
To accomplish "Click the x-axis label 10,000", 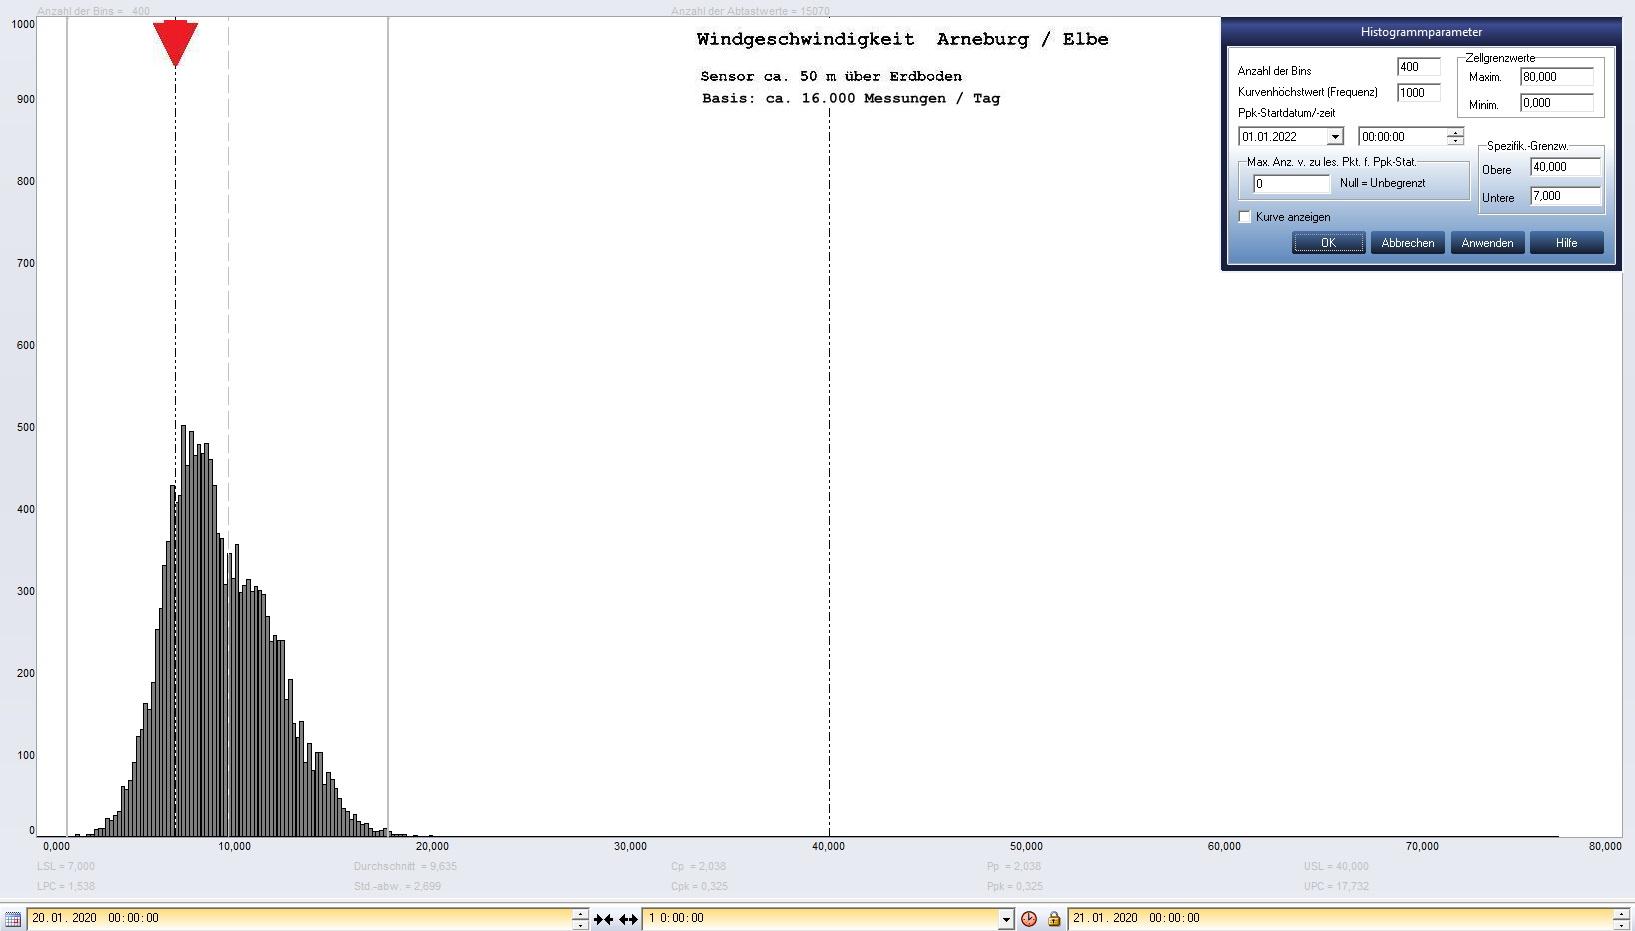I will point(235,847).
